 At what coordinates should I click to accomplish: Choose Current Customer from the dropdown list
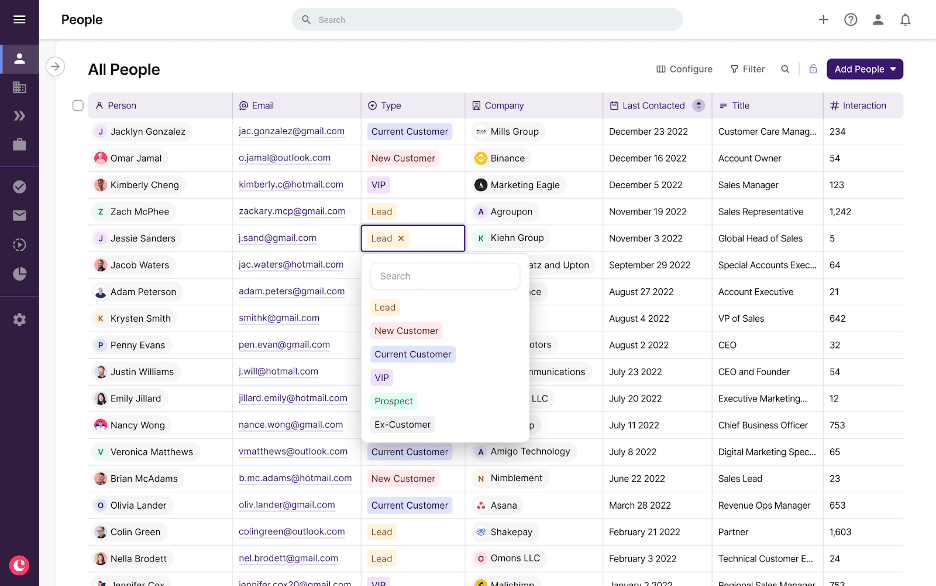(413, 354)
